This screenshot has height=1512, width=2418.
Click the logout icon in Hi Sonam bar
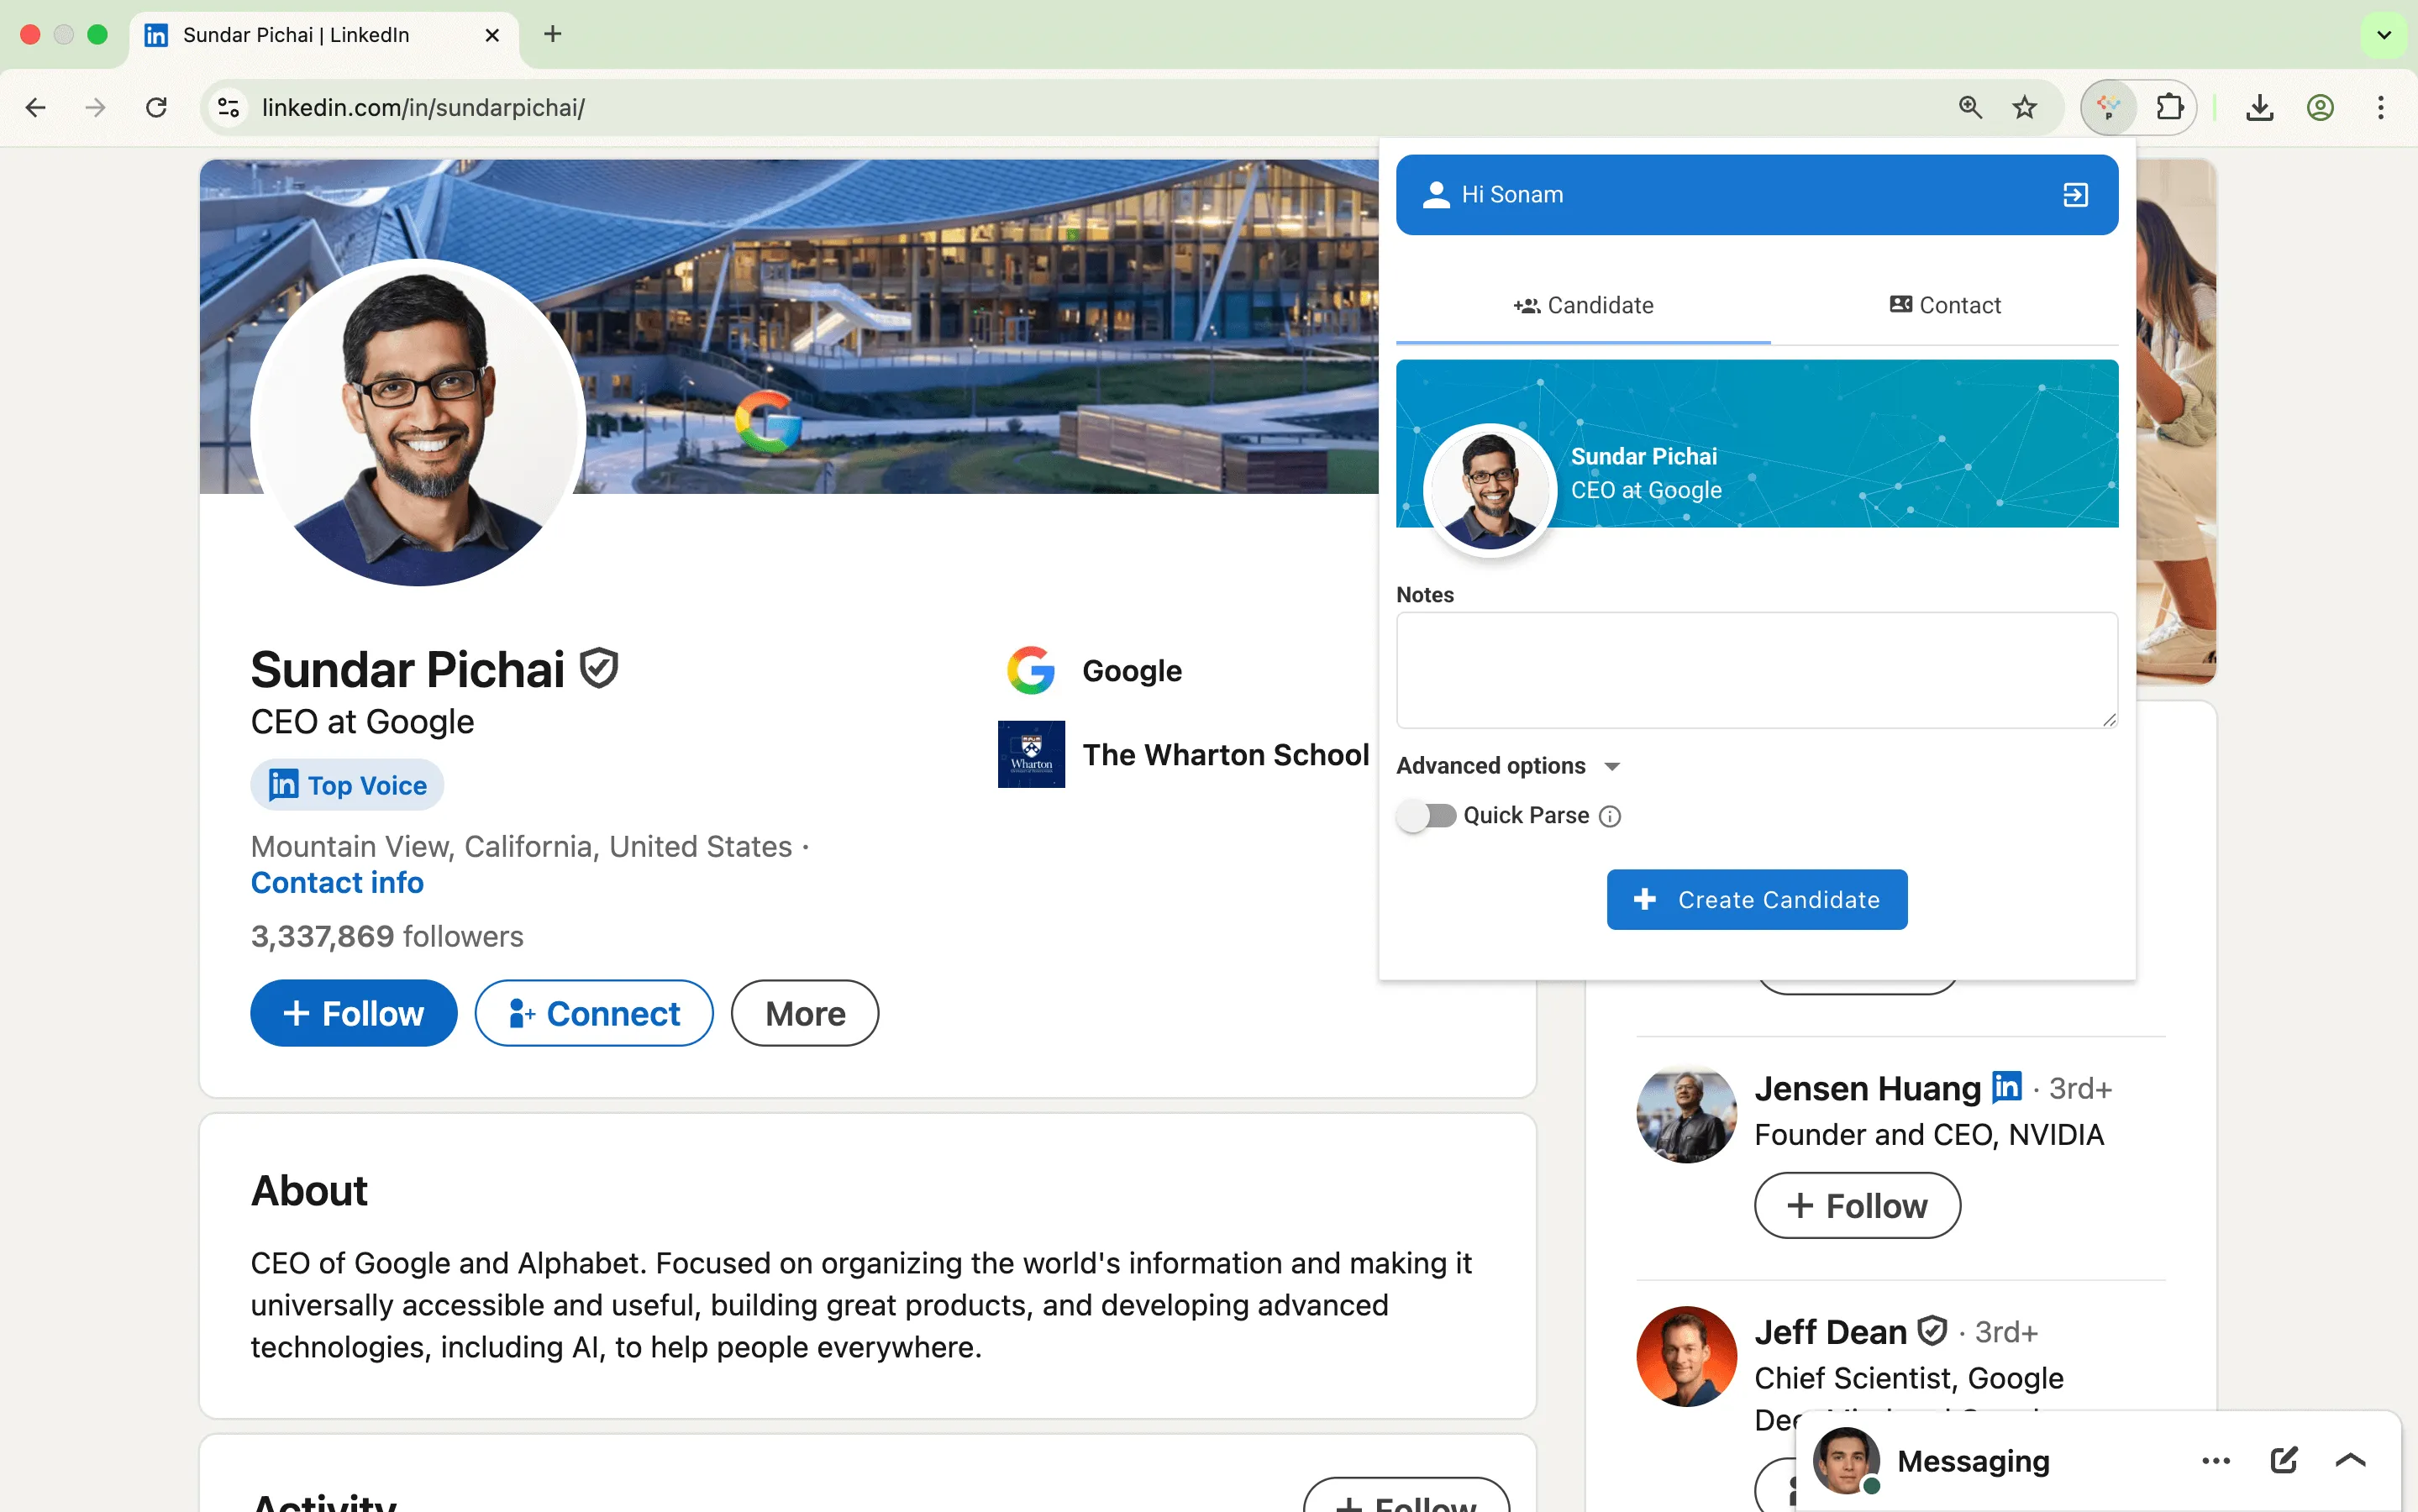point(2076,195)
